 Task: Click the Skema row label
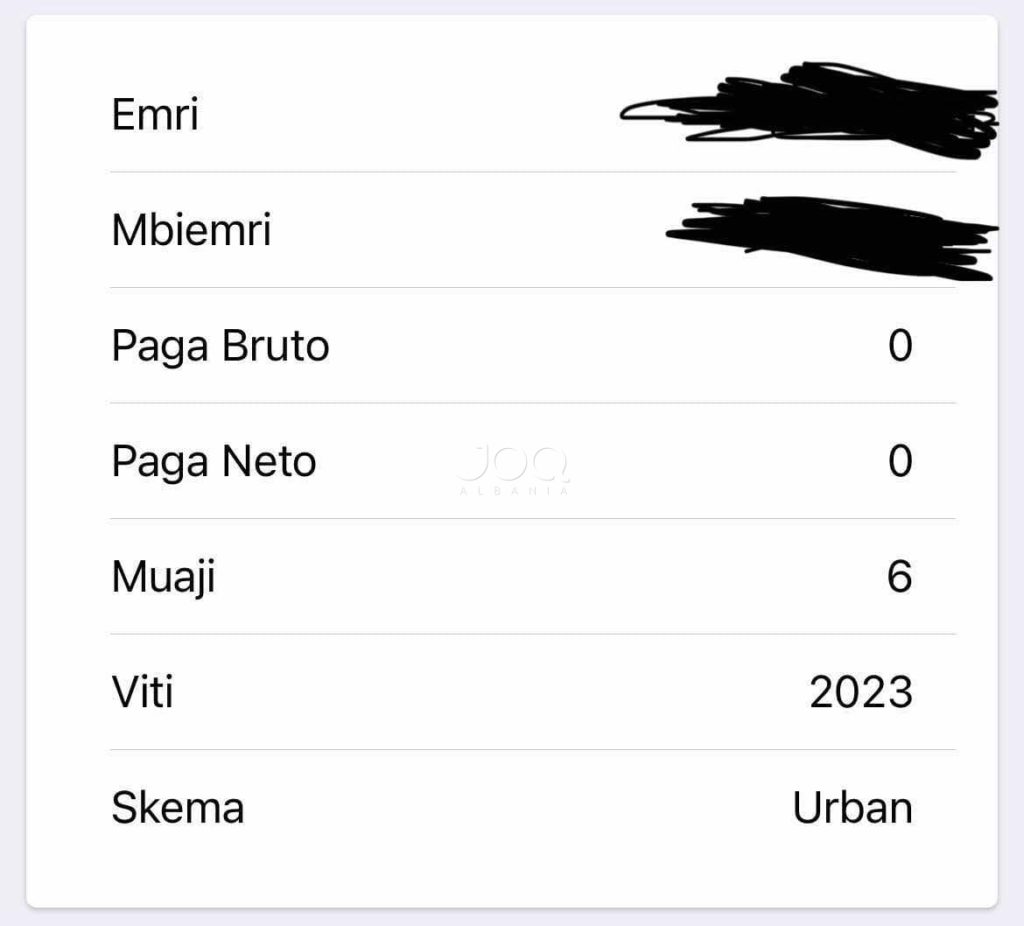tap(178, 808)
